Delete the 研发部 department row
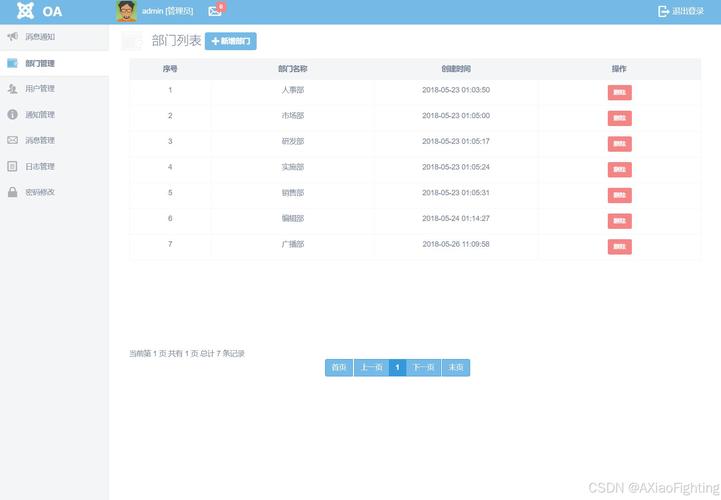 click(x=619, y=143)
